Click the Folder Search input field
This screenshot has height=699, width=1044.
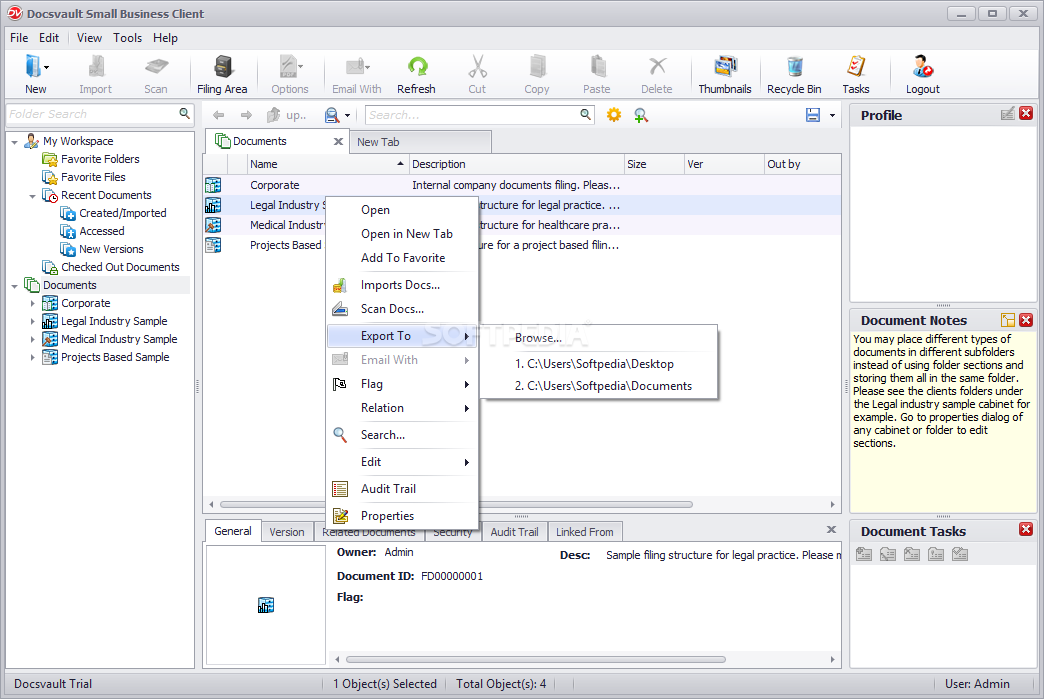coord(92,114)
